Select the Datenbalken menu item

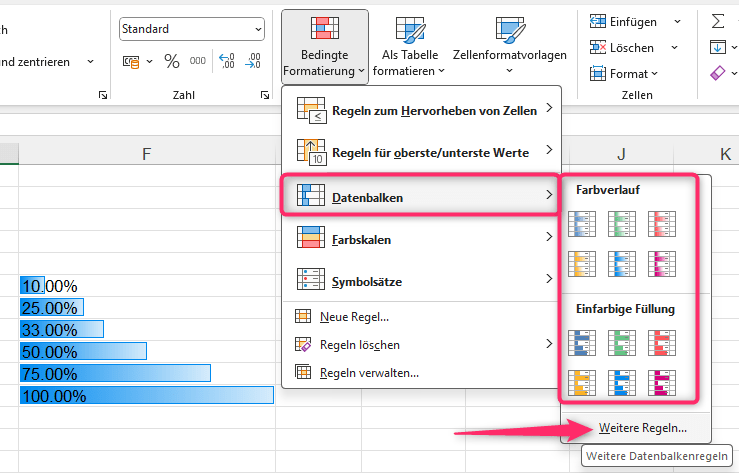pyautogui.click(x=419, y=196)
